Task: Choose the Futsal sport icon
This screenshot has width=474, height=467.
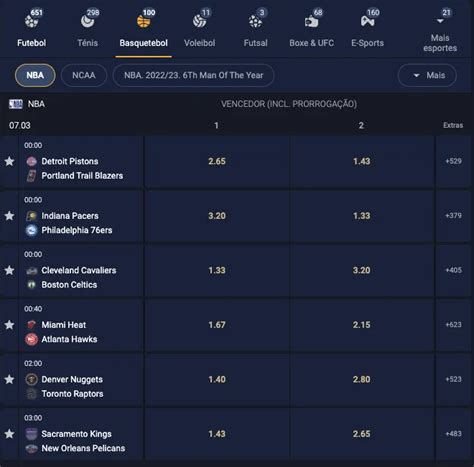Action: click(x=255, y=21)
